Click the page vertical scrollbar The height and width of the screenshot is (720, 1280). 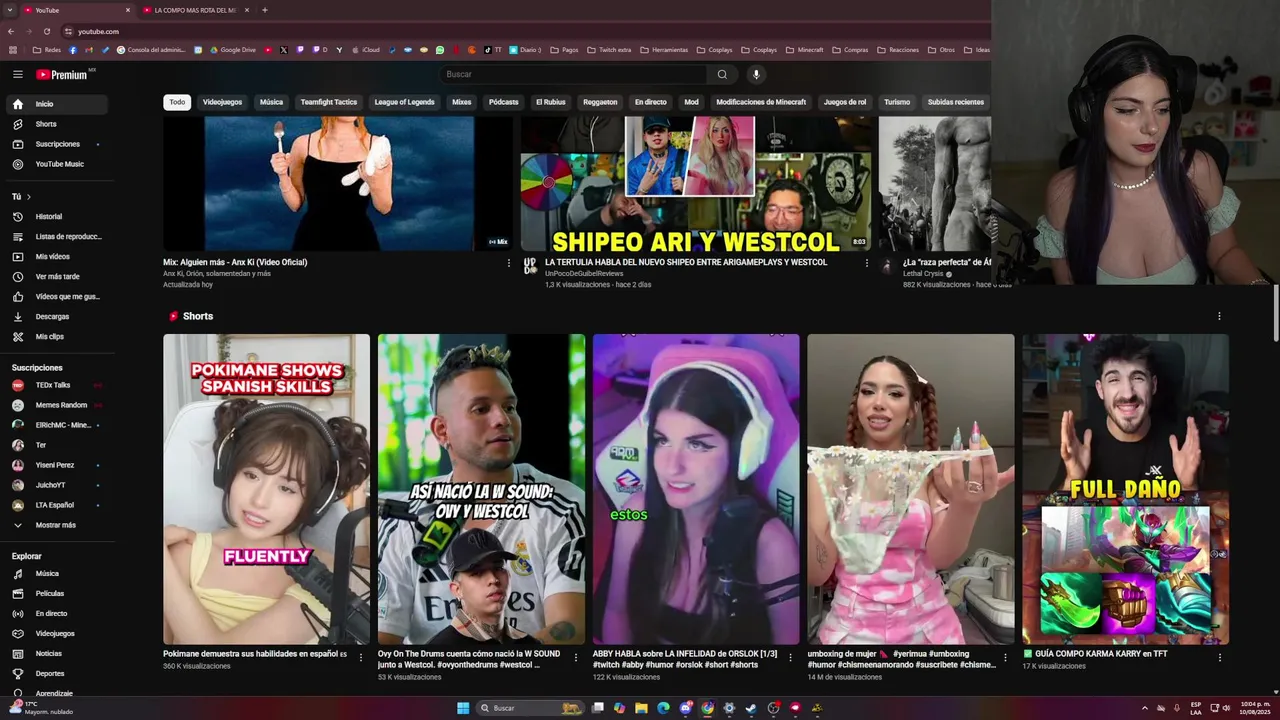point(1275,315)
